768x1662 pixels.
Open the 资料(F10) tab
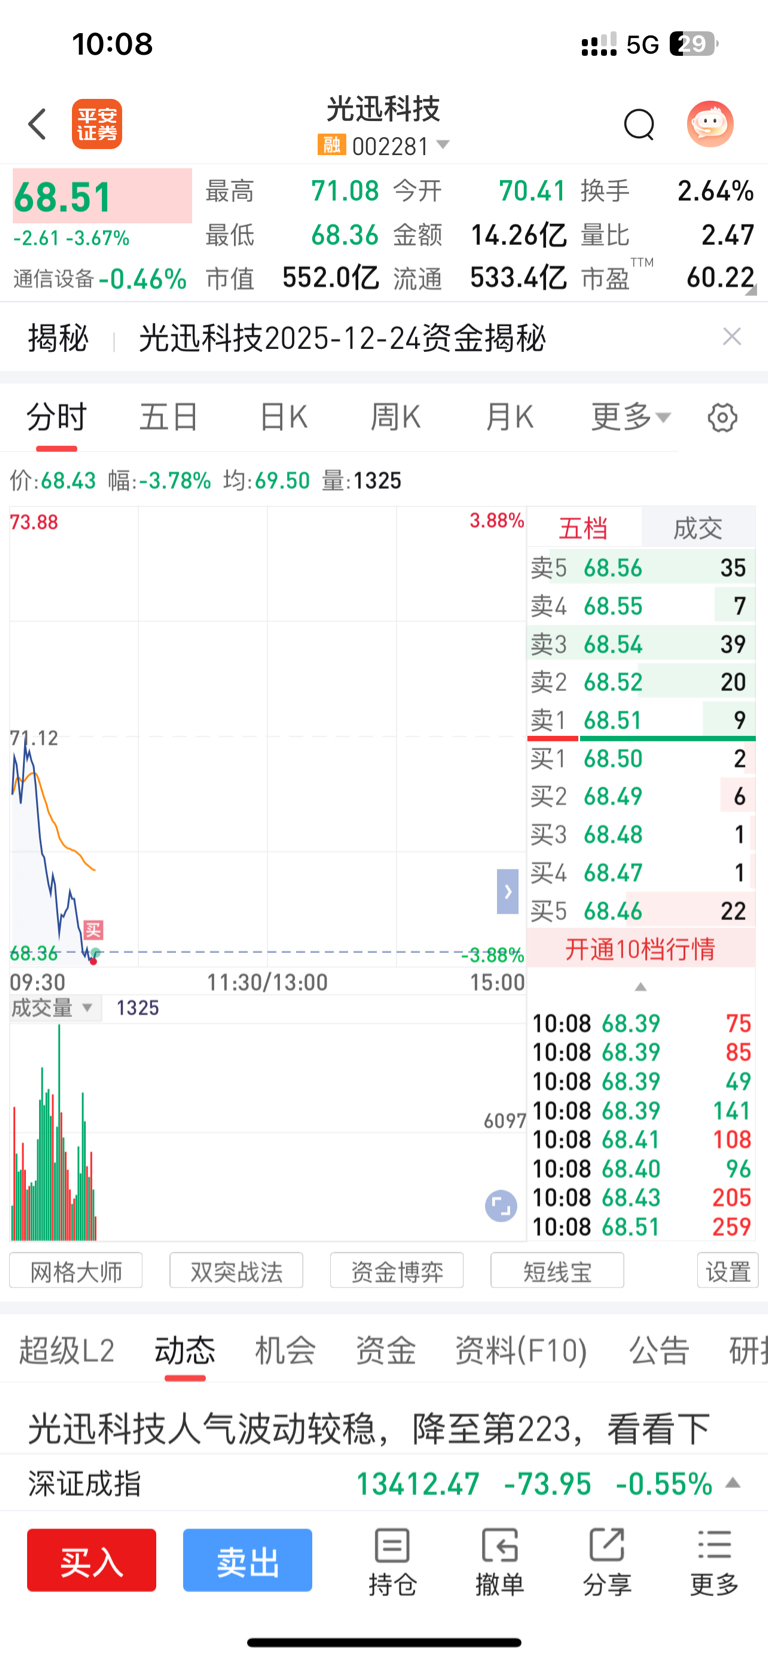click(521, 1351)
